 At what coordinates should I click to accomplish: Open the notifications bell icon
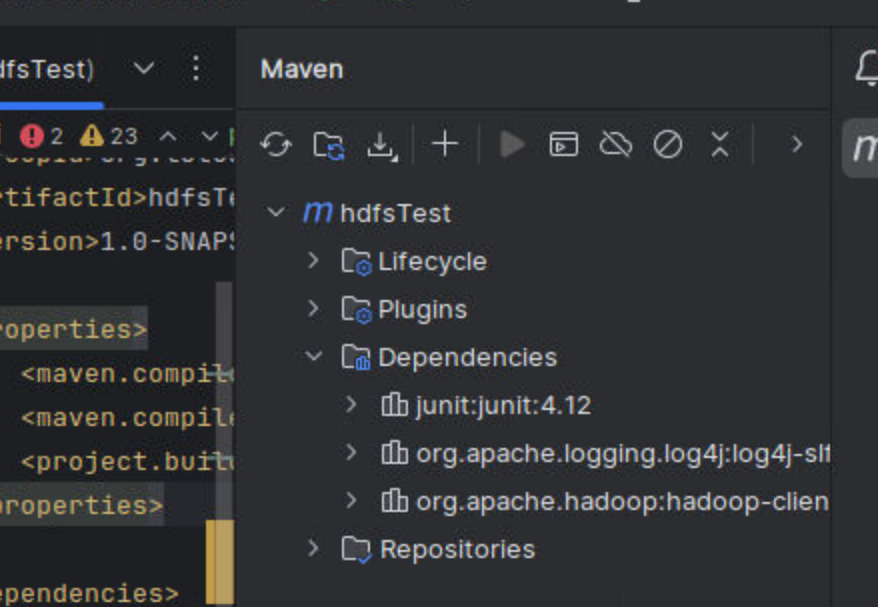pos(869,68)
